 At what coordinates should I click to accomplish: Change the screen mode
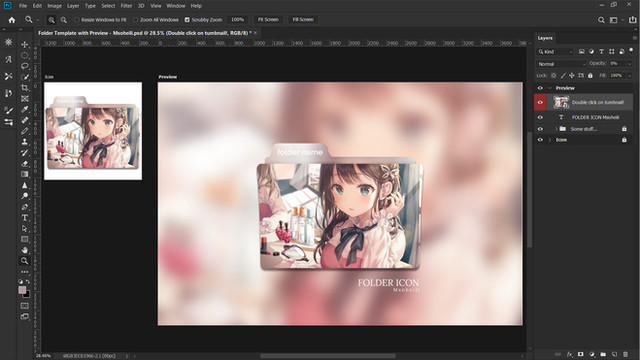coord(24,316)
